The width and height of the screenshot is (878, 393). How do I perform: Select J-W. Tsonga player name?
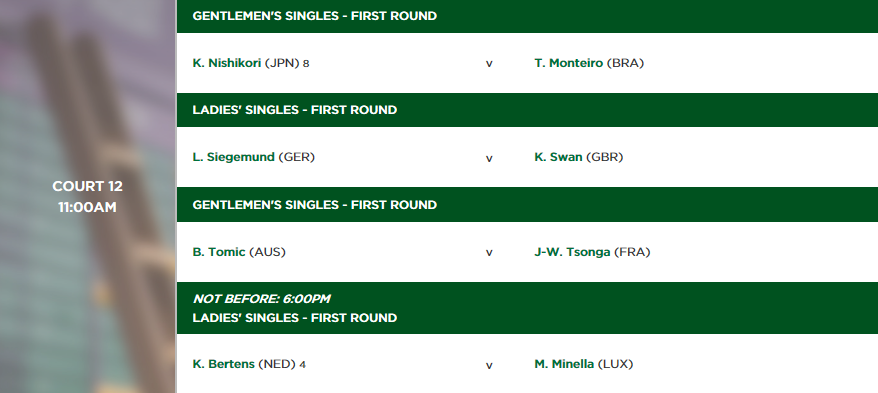click(572, 252)
